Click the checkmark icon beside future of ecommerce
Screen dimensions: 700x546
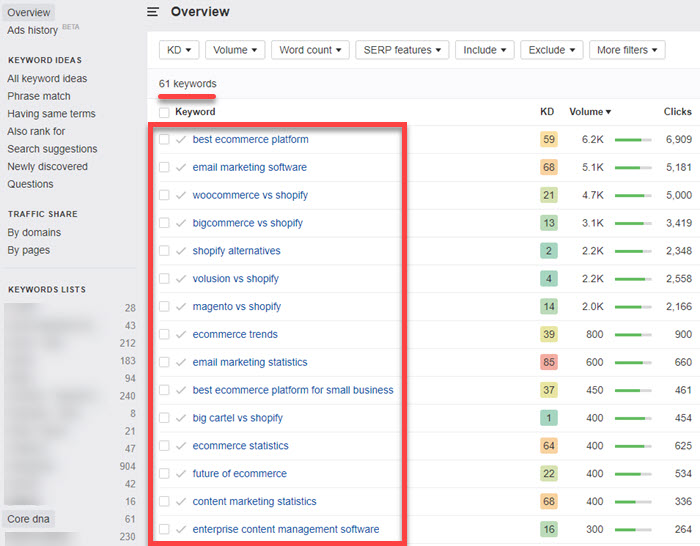point(181,474)
